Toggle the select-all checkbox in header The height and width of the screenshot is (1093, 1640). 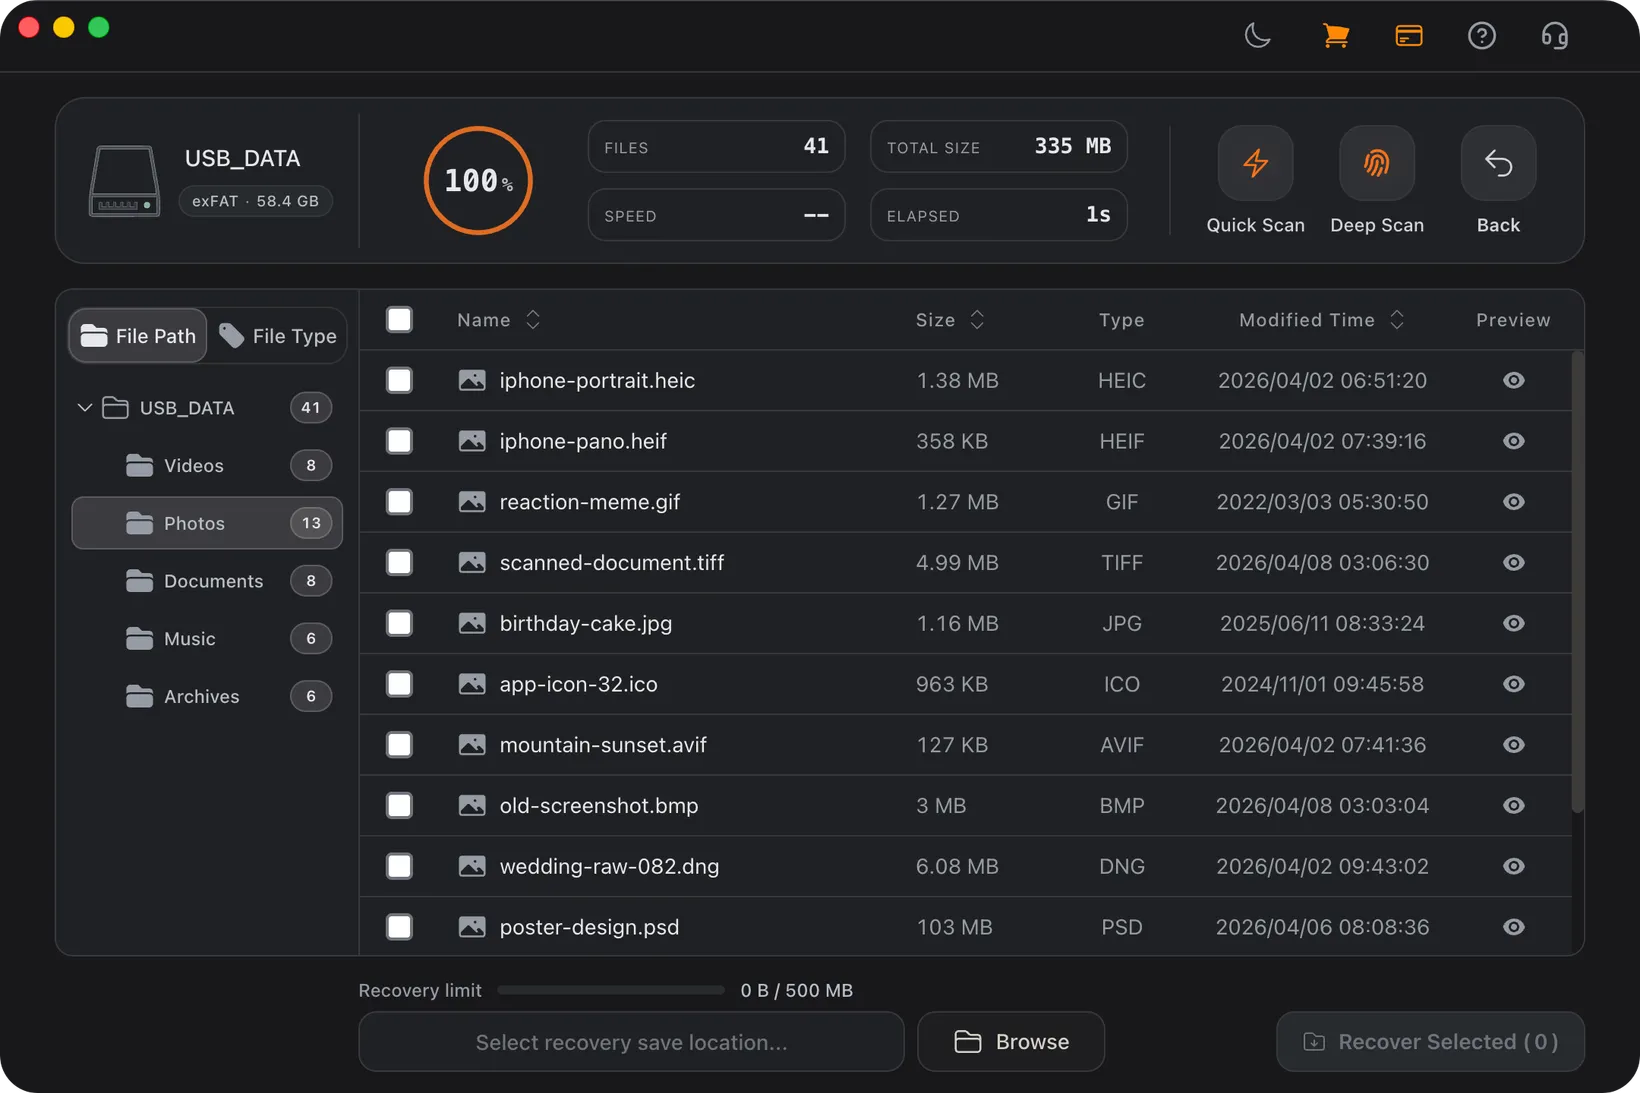click(399, 319)
